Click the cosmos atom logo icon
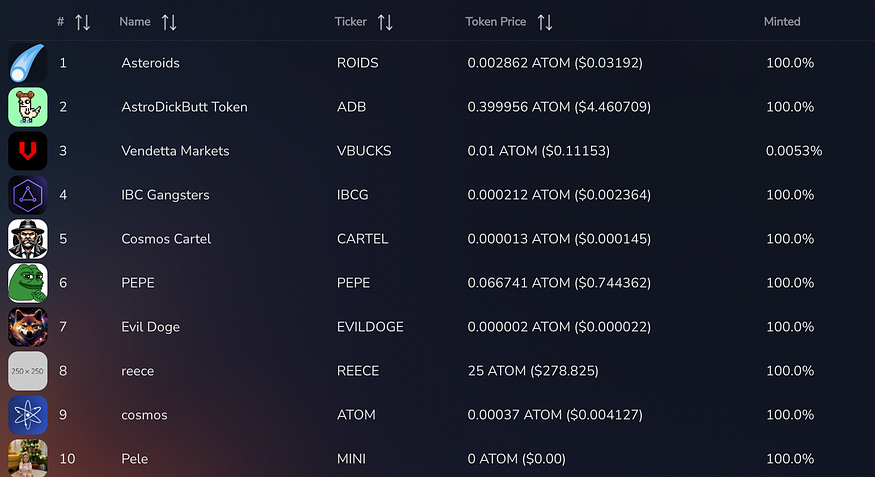The image size is (875, 477). coord(27,415)
